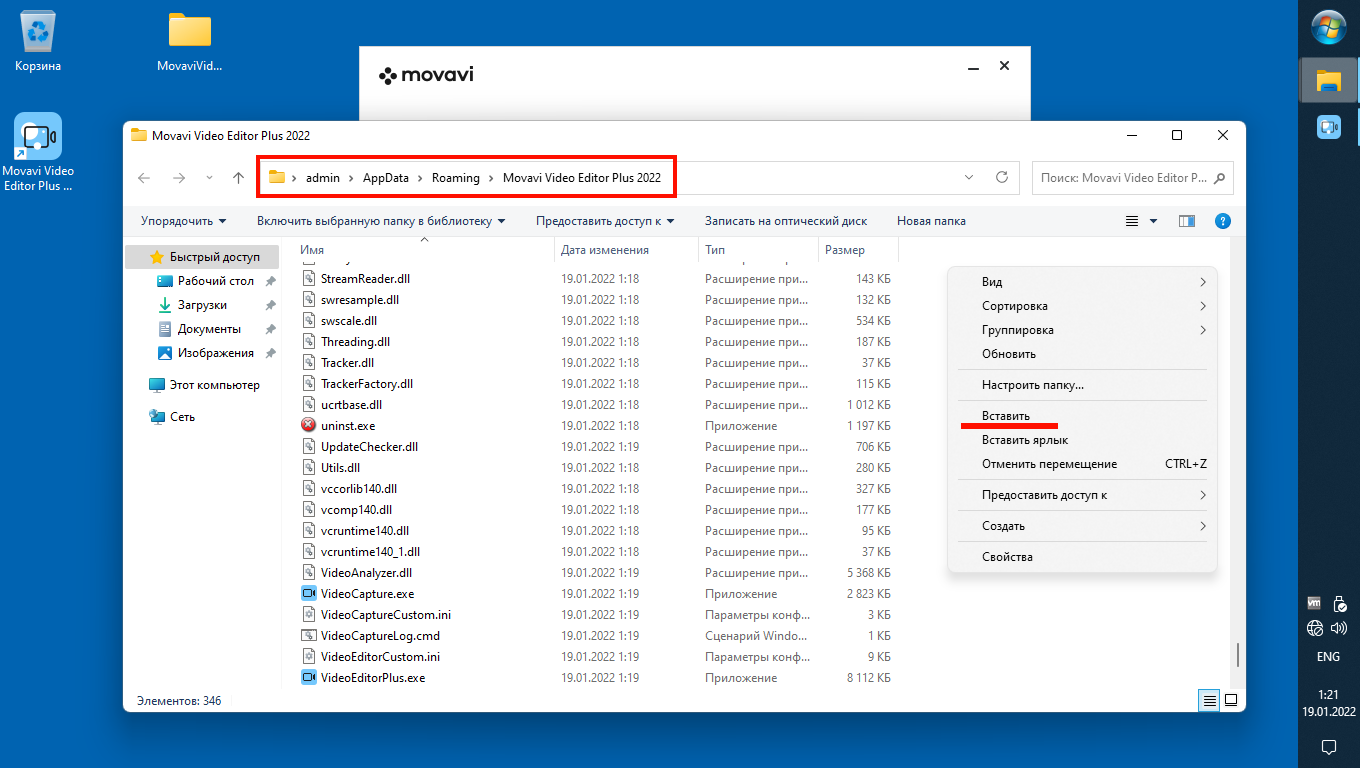The height and width of the screenshot is (768, 1360).
Task: Open Recycle Bin desktop icon
Action: [x=38, y=40]
